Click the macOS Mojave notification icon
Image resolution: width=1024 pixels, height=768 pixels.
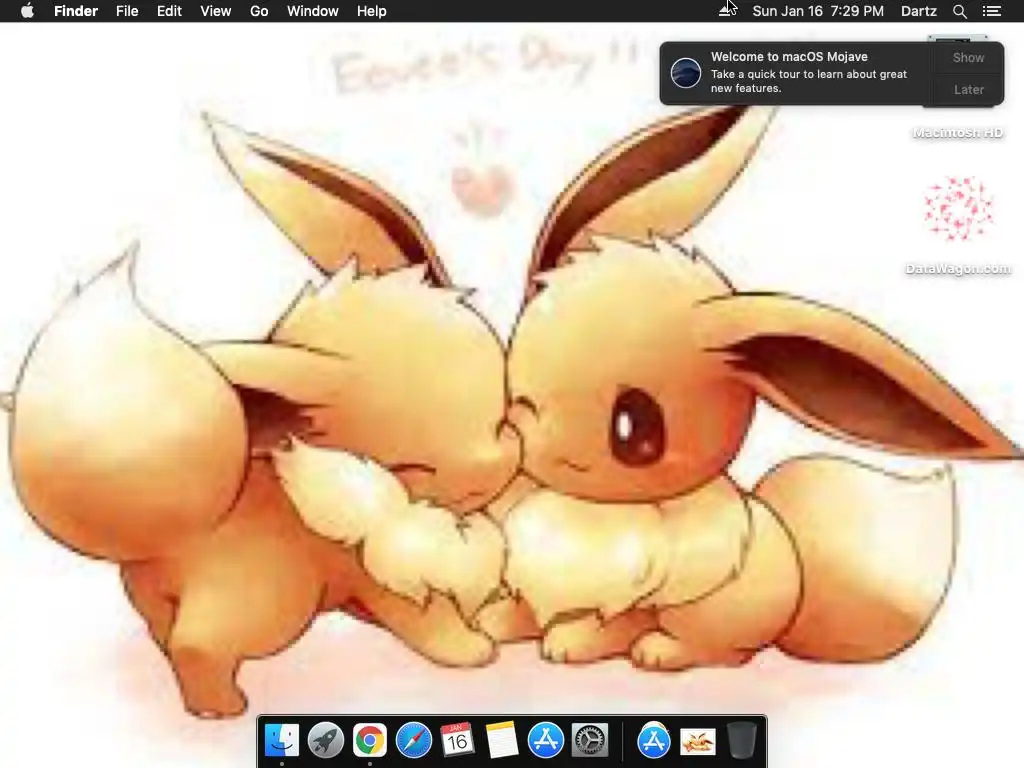pos(686,73)
